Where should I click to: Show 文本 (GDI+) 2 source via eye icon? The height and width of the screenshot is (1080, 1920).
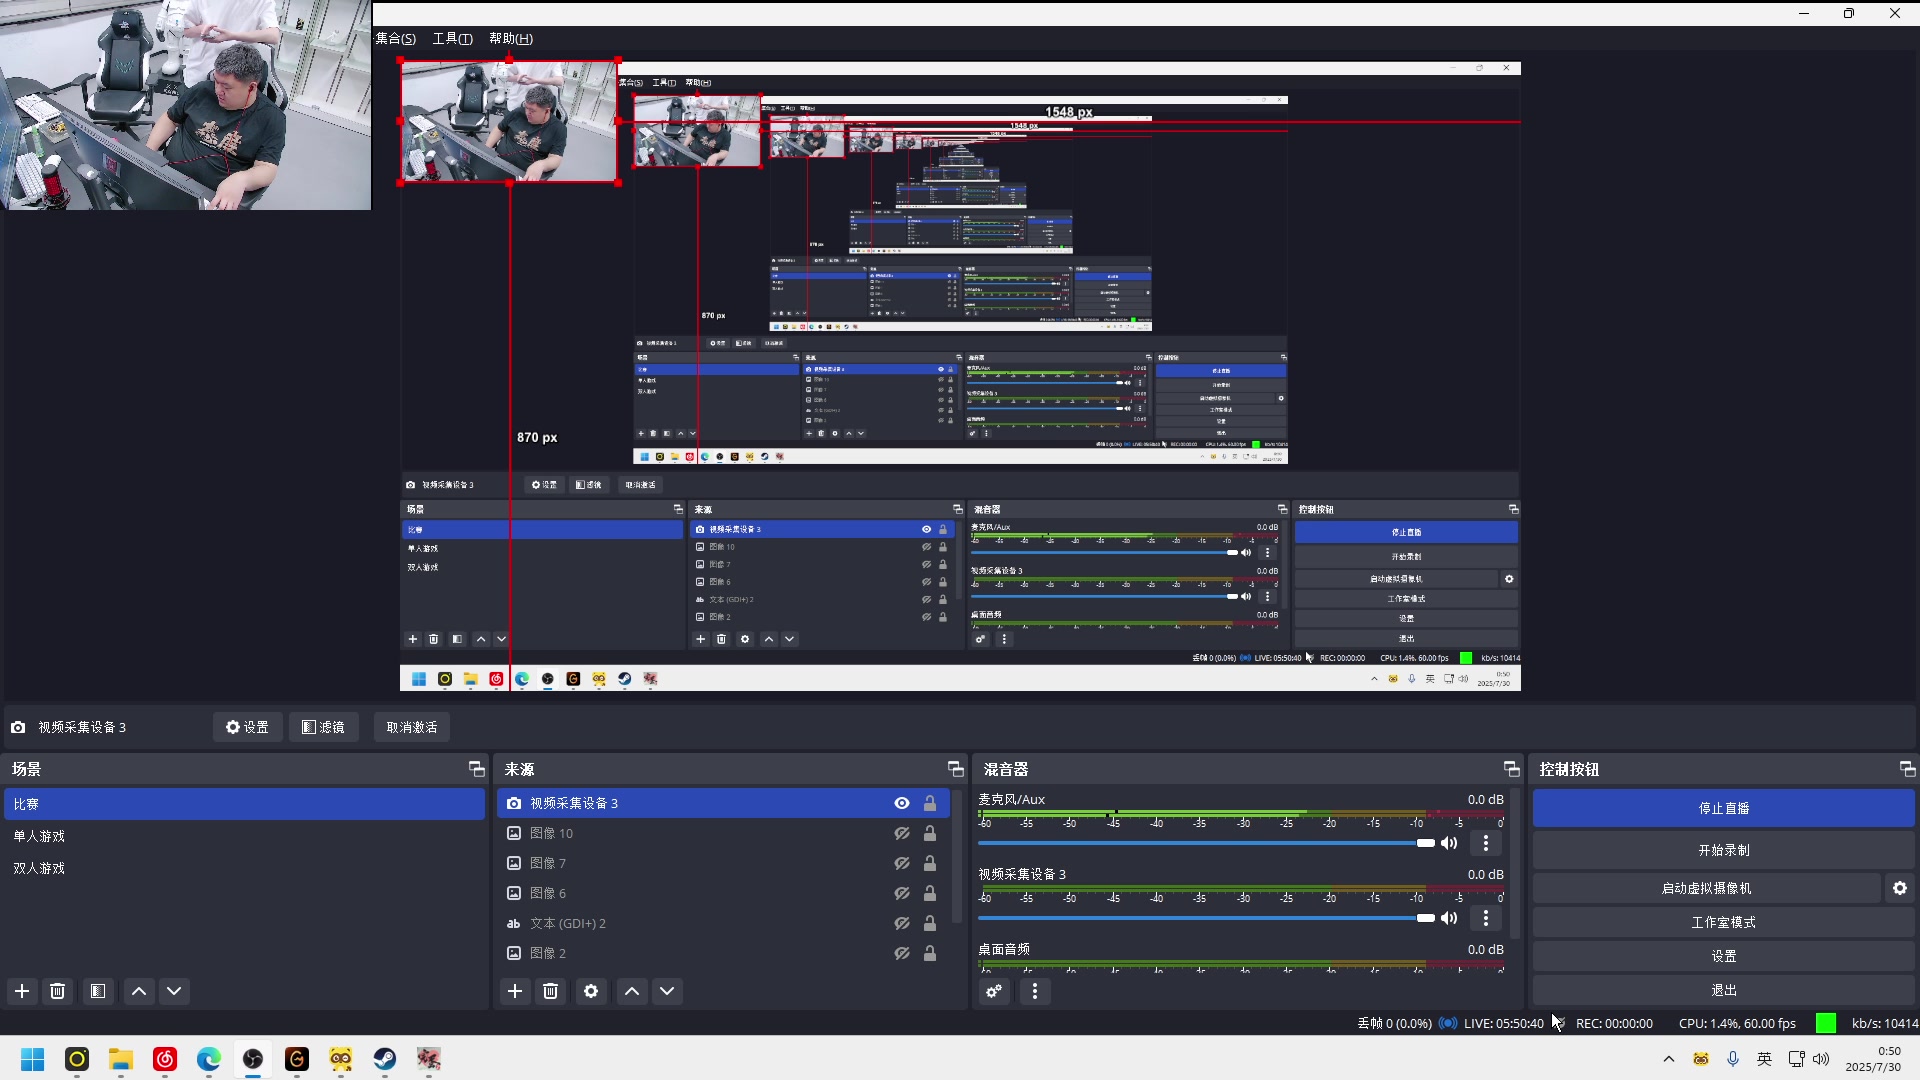pyautogui.click(x=902, y=923)
